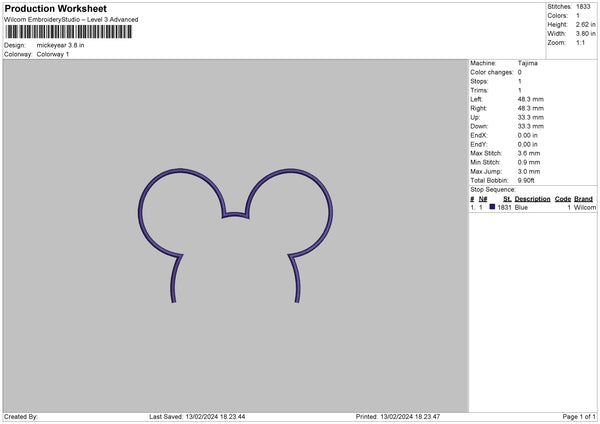Click the EndX value 0.00 in
Image resolution: width=600 pixels, height=424 pixels.
tap(527, 135)
